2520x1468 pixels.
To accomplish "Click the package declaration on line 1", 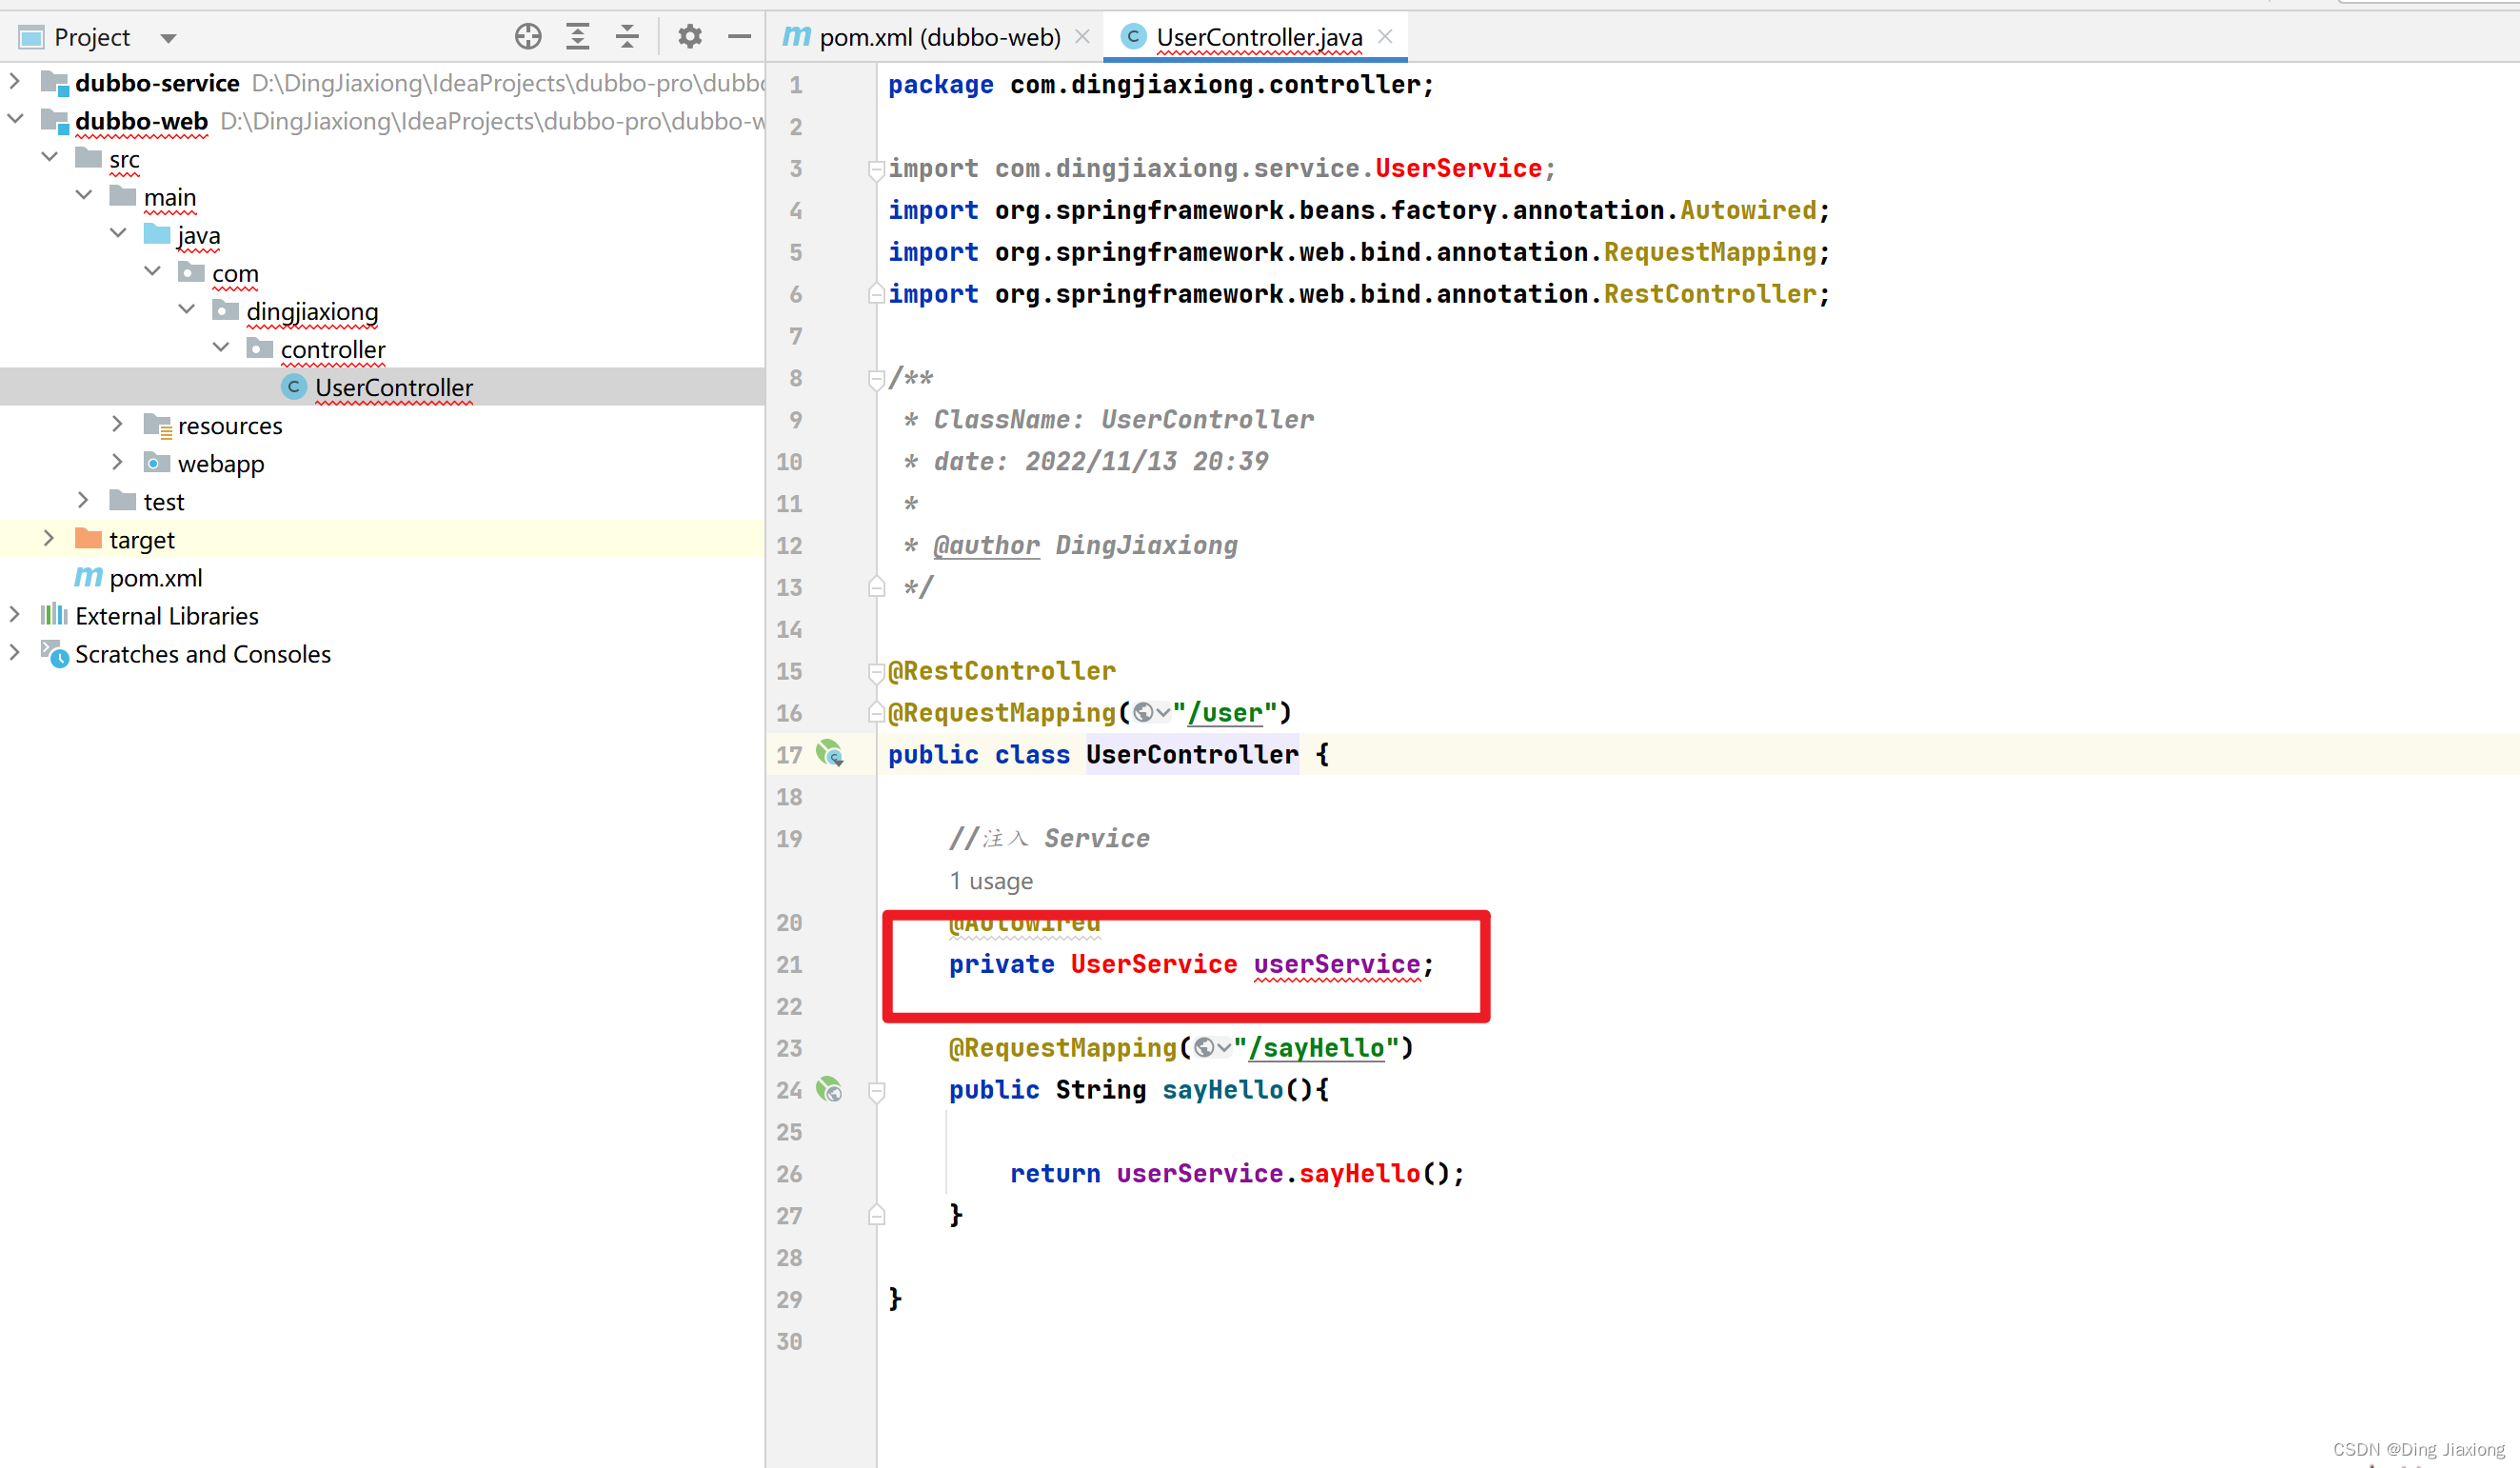I will tap(1161, 84).
